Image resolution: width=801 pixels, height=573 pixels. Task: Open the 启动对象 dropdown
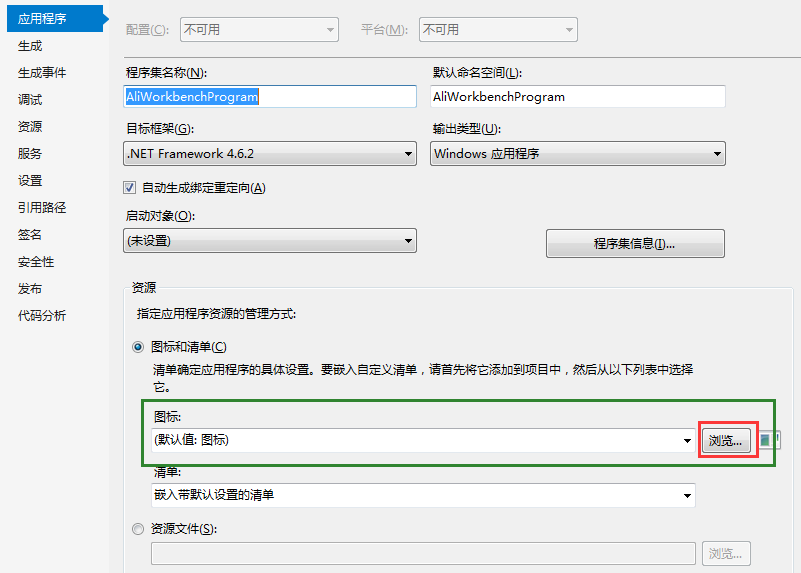tap(270, 241)
